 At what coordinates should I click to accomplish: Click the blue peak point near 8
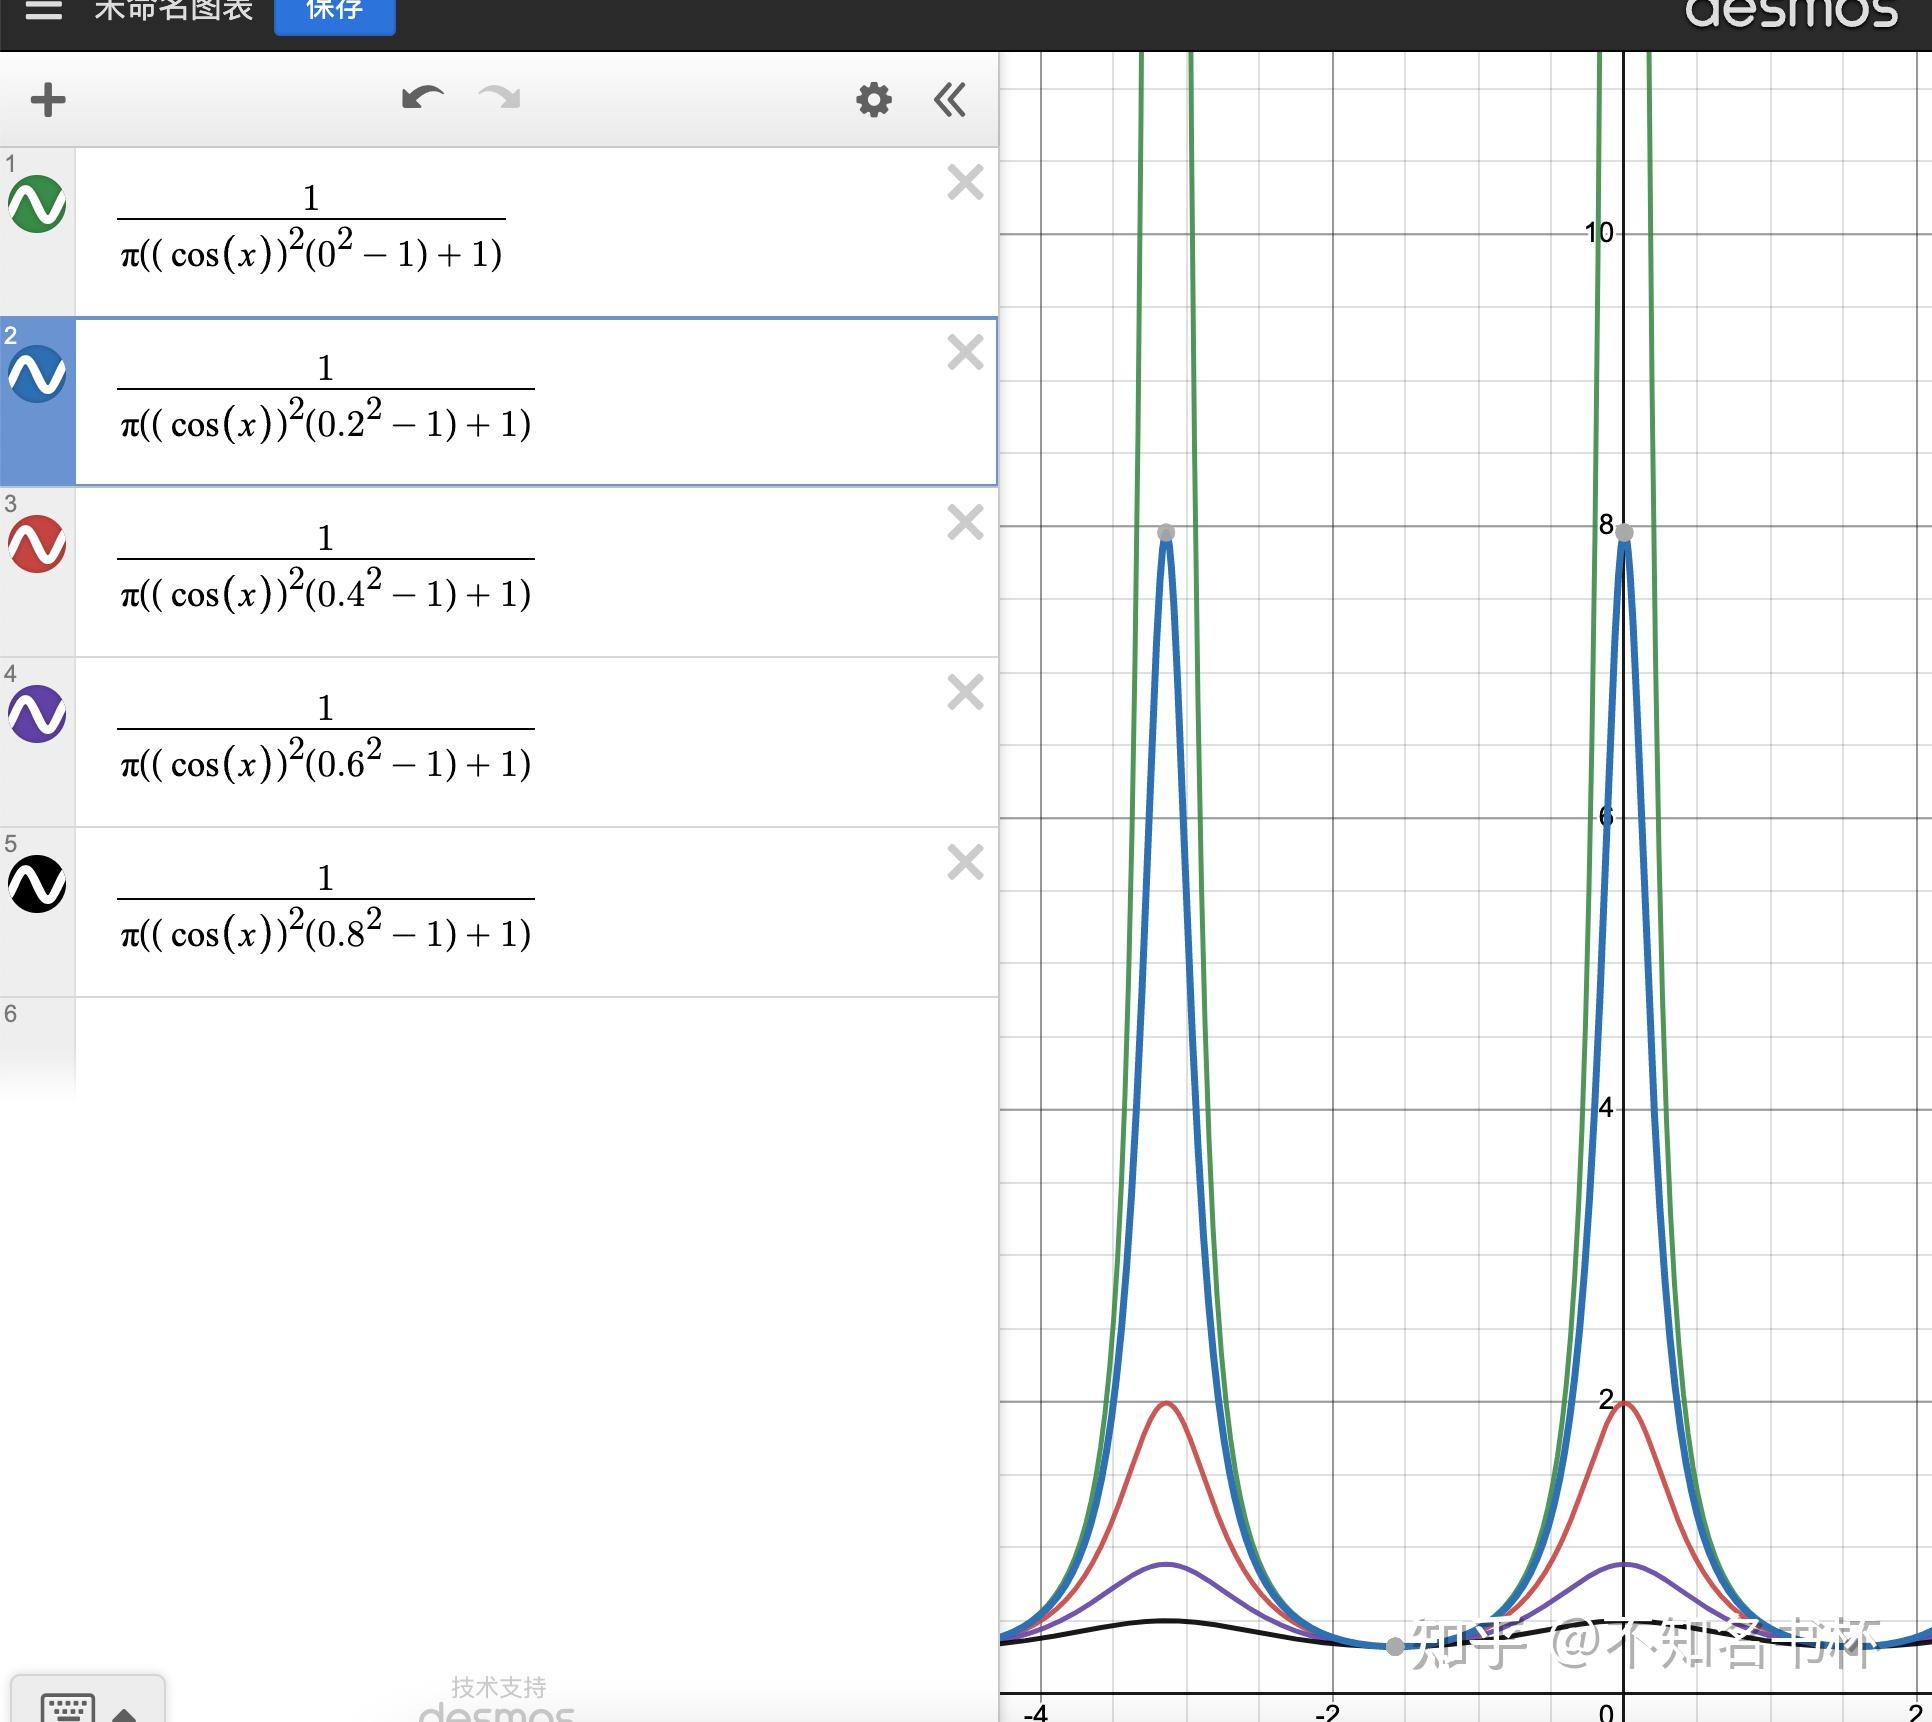click(x=1624, y=533)
